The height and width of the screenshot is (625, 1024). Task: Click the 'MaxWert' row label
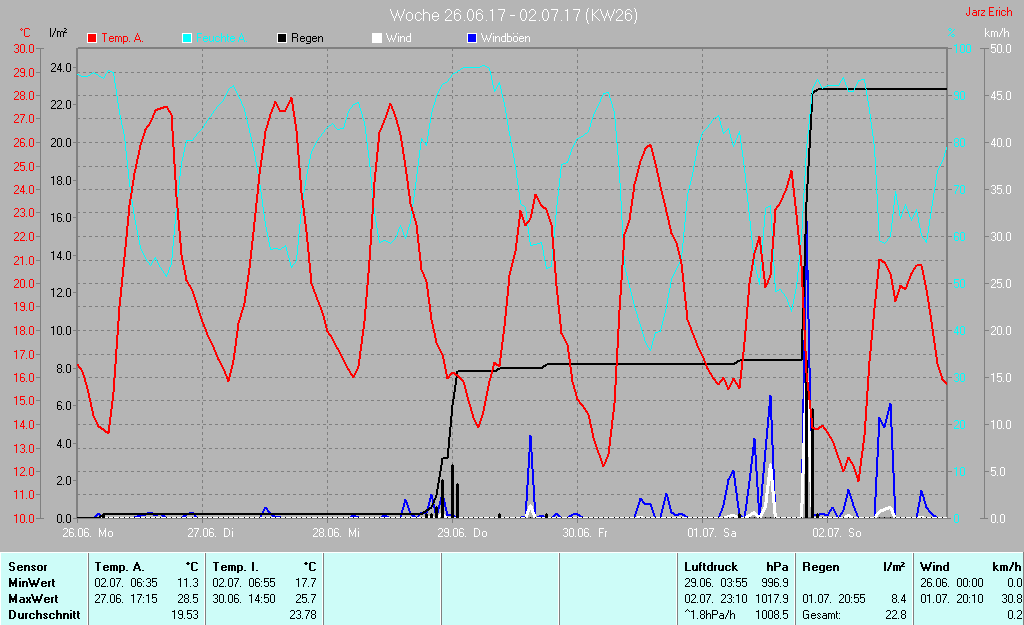pos(33,599)
